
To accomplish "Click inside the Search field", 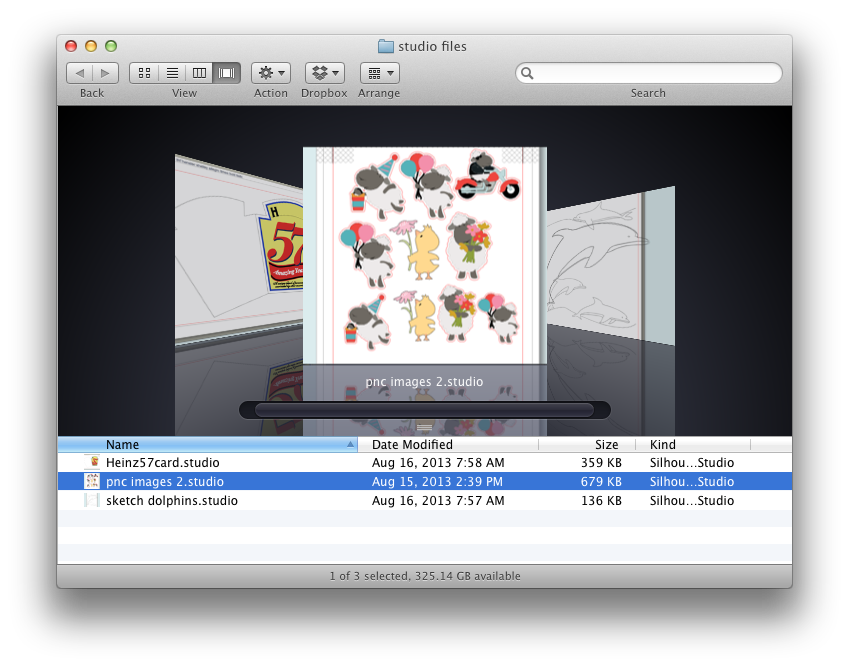I will tap(648, 72).
